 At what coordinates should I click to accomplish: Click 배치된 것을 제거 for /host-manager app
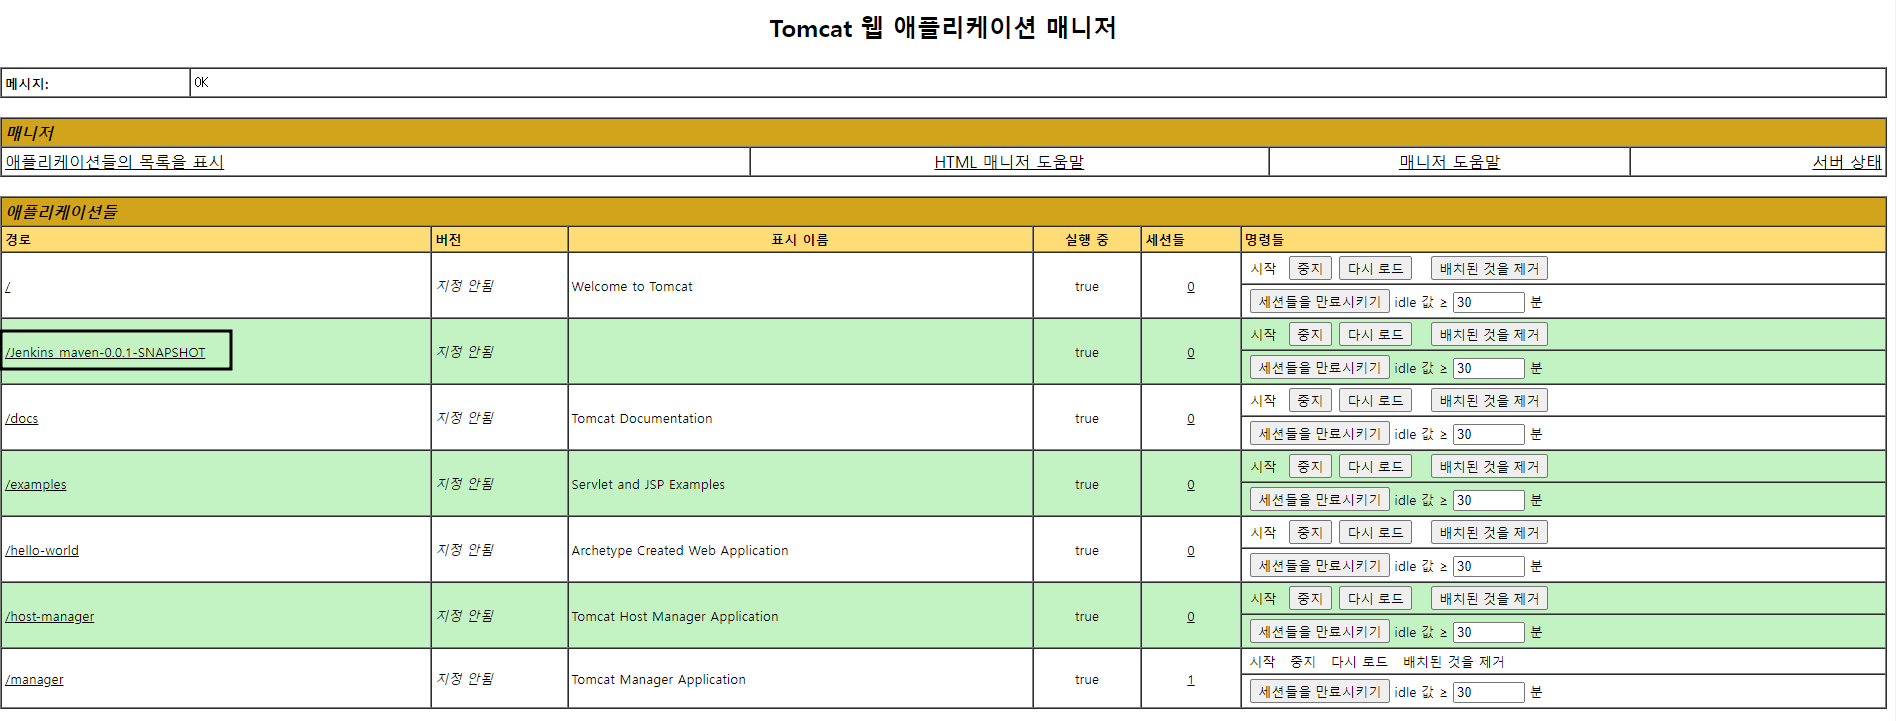[x=1489, y=599]
